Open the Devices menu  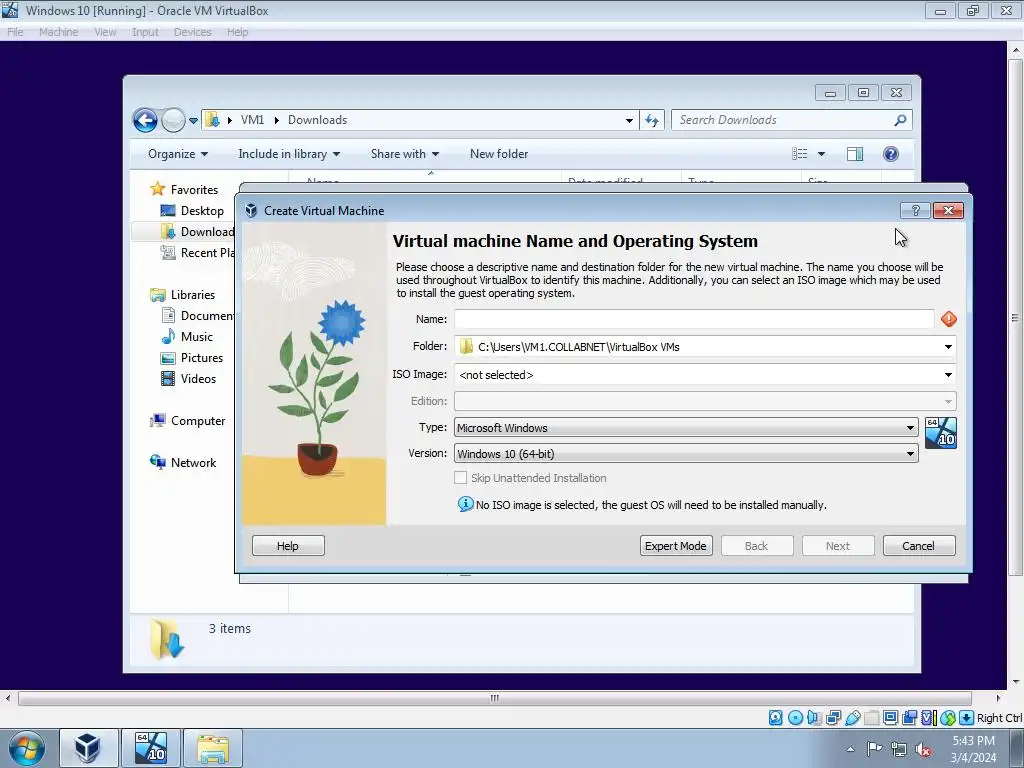coord(192,32)
